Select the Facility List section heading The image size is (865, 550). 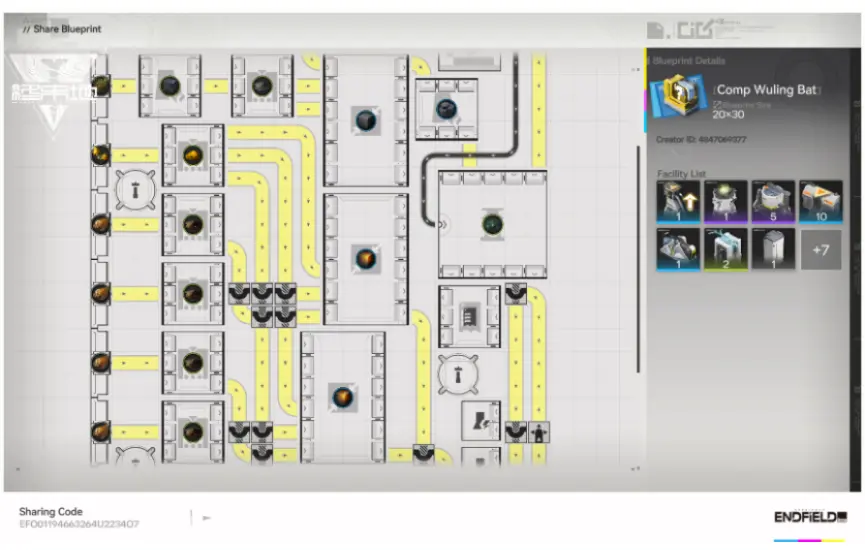click(x=682, y=174)
